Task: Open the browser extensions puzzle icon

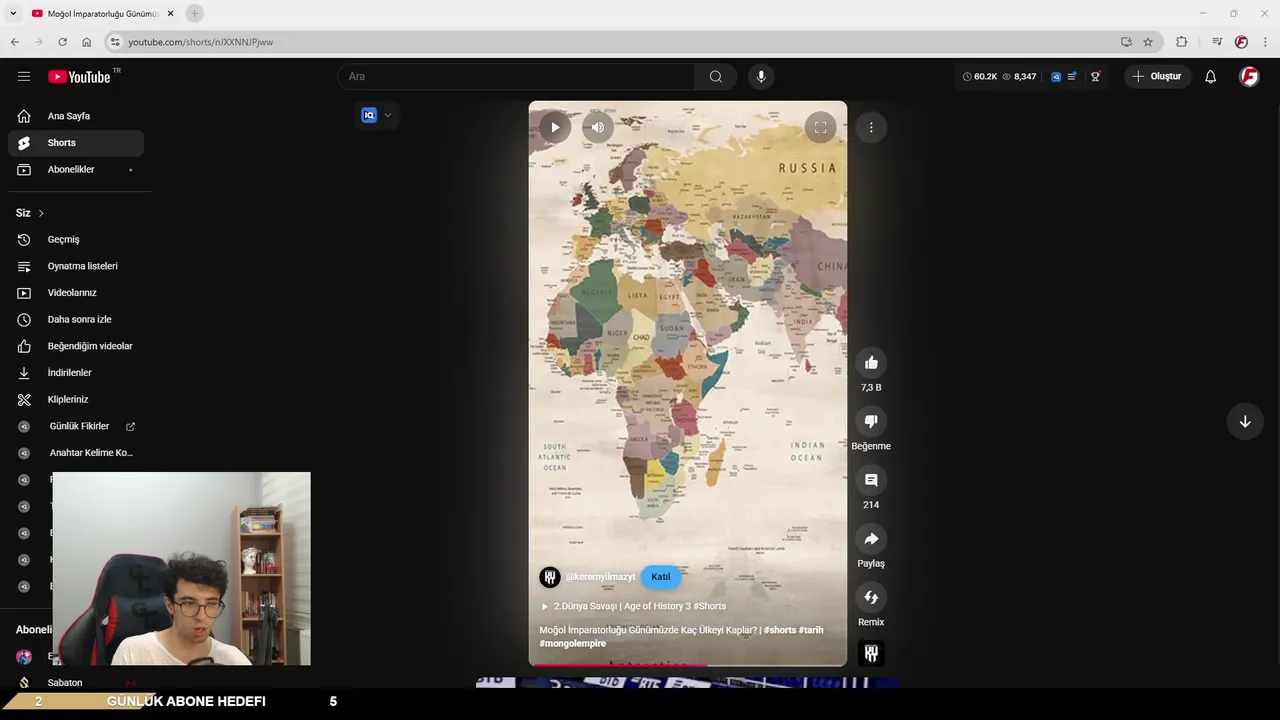Action: click(1182, 42)
